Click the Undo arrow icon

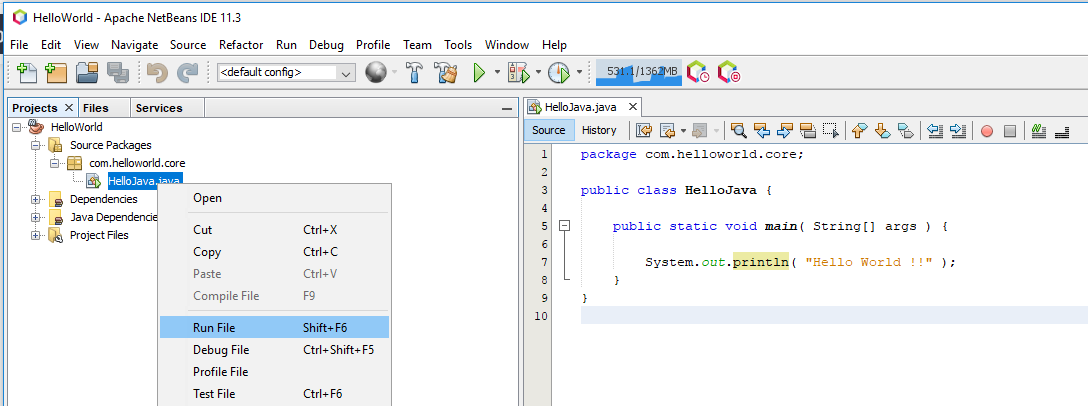click(x=157, y=72)
